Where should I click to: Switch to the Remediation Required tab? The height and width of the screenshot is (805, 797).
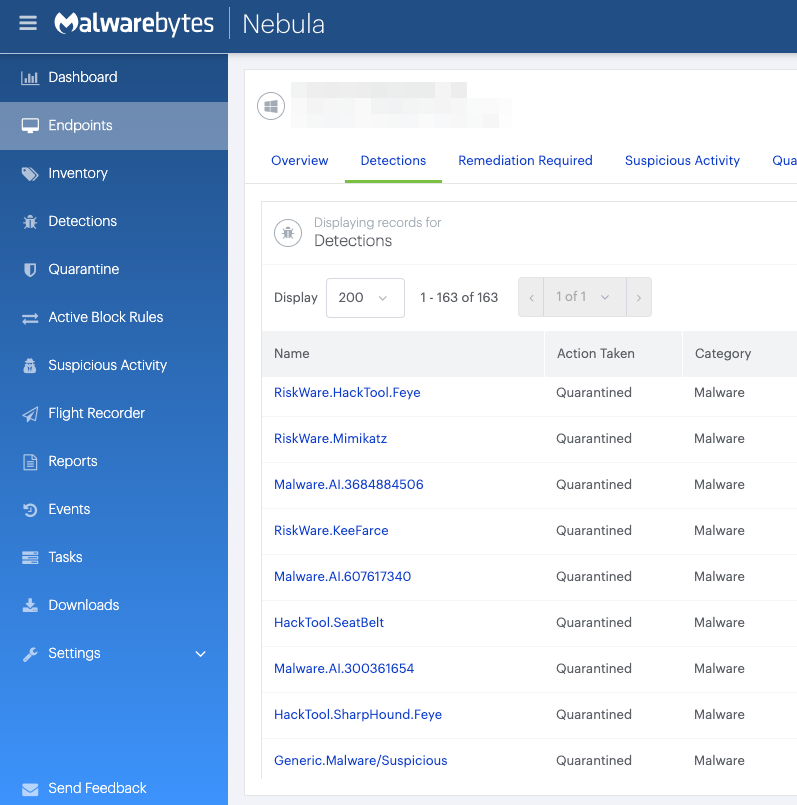[x=525, y=161]
